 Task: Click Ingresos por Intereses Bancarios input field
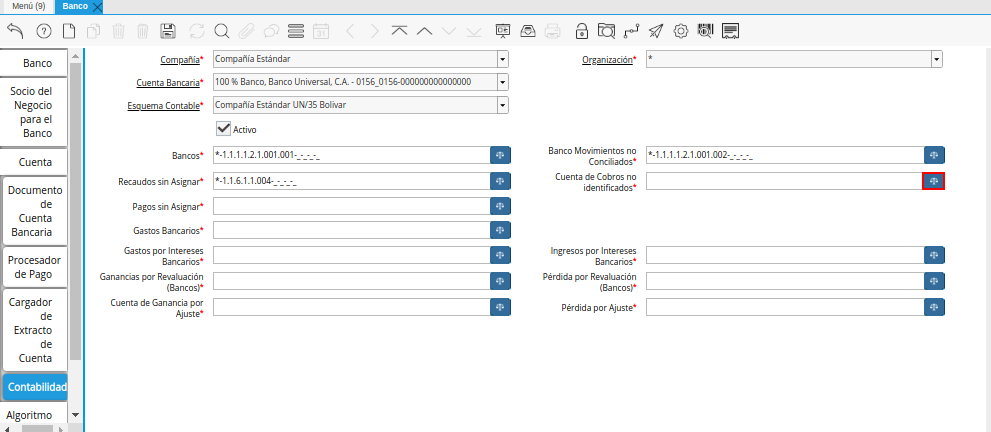[x=785, y=255]
